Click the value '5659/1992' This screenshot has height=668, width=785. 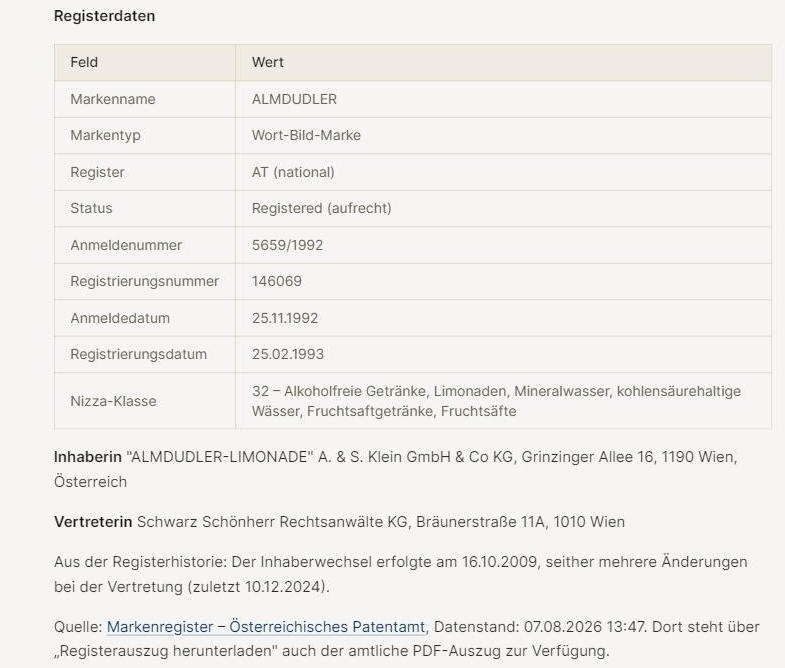point(287,245)
